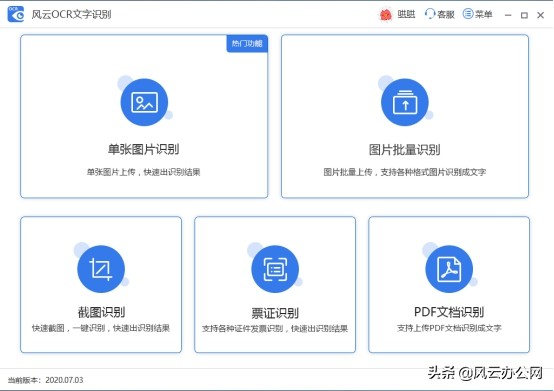Image resolution: width=554 pixels, height=391 pixels.
Task: Click the 热门功能 badge
Action: (x=247, y=43)
